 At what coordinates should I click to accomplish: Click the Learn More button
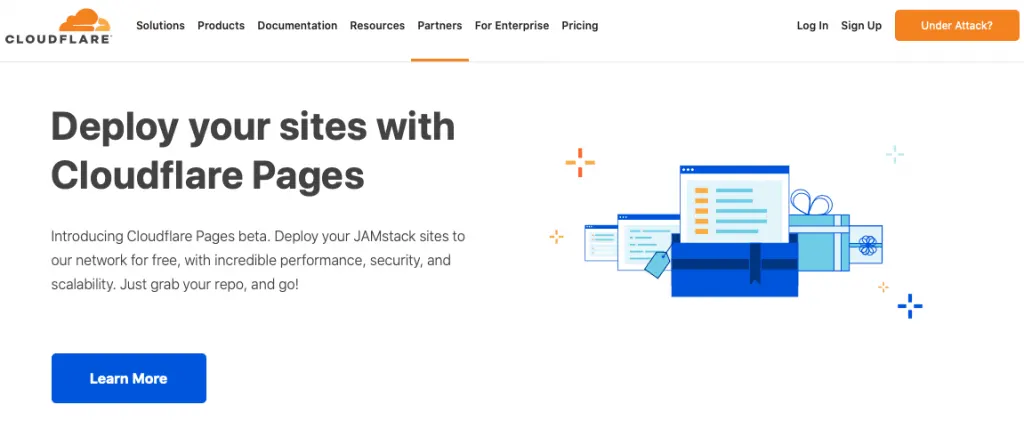129,378
